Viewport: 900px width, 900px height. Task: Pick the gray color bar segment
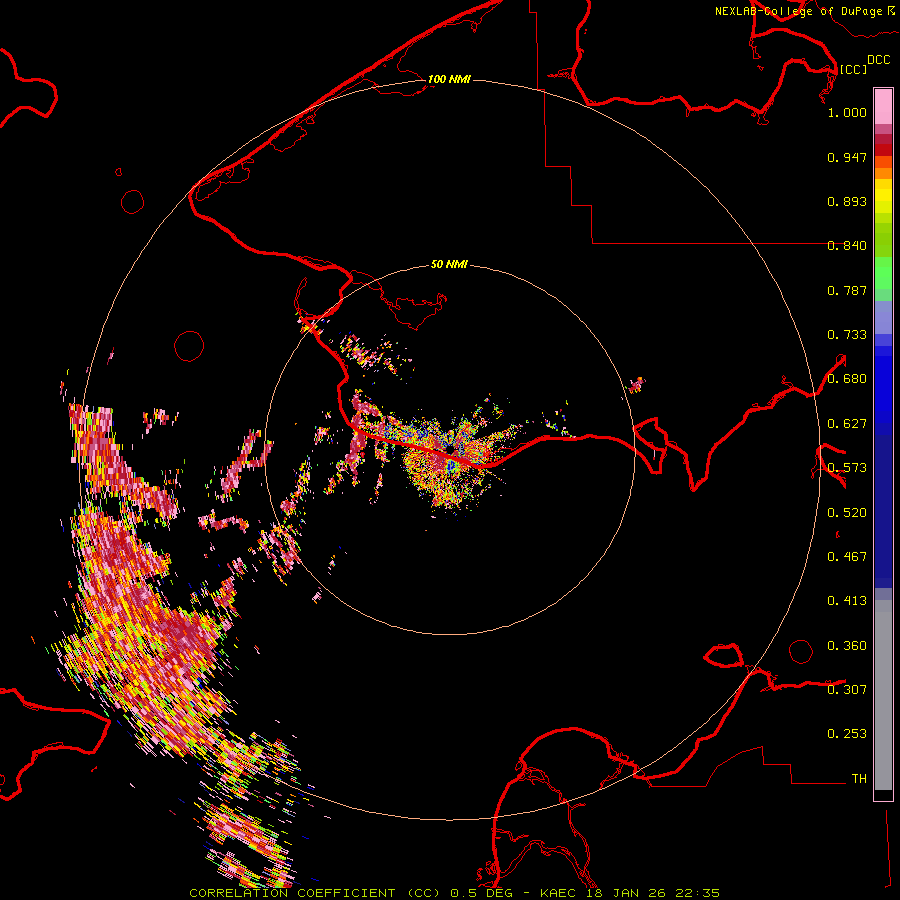pyautogui.click(x=883, y=695)
